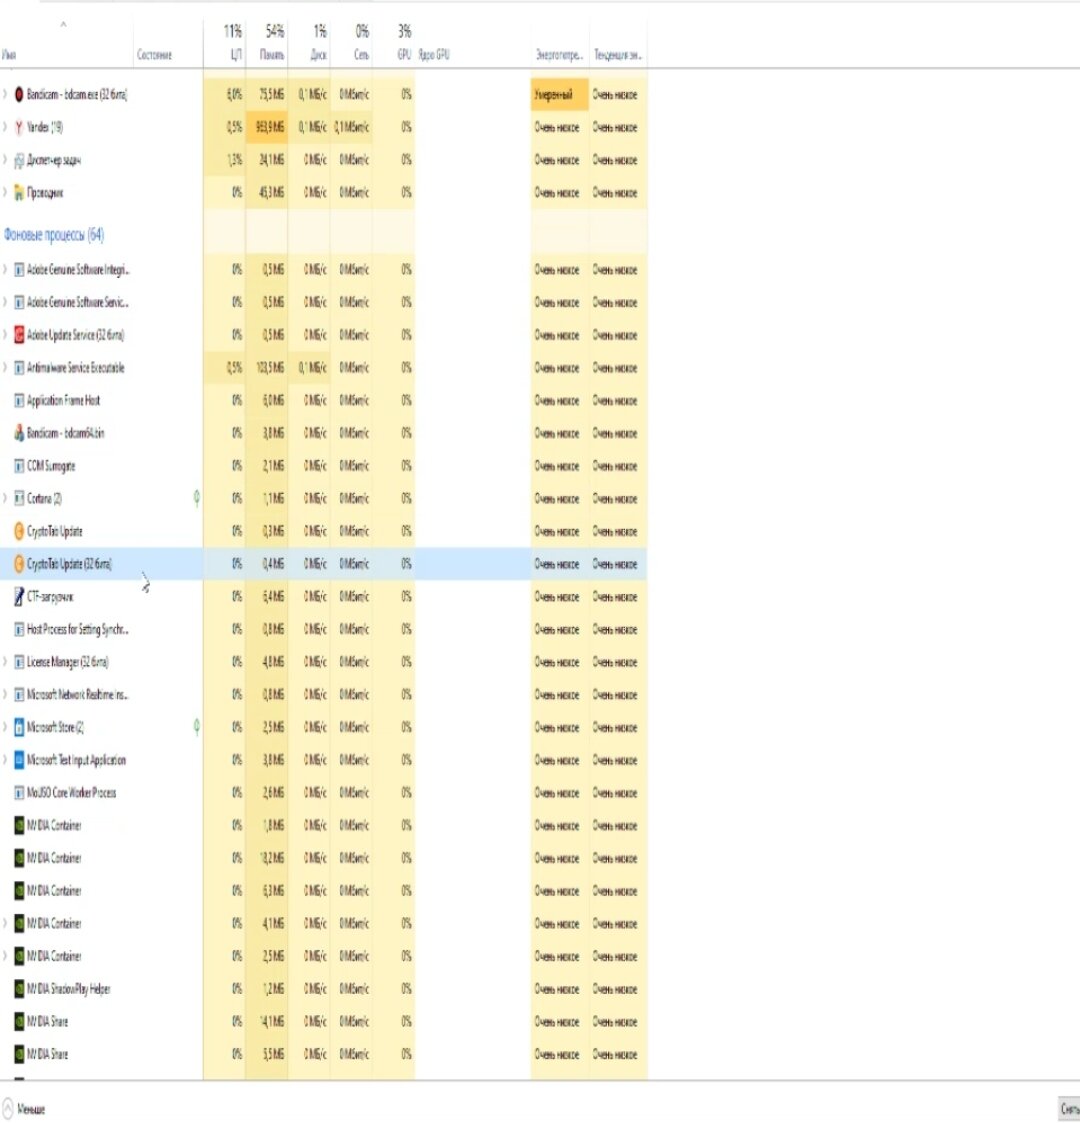Select the NVIDIA ShadowPlay Helper process name

[x=69, y=989]
